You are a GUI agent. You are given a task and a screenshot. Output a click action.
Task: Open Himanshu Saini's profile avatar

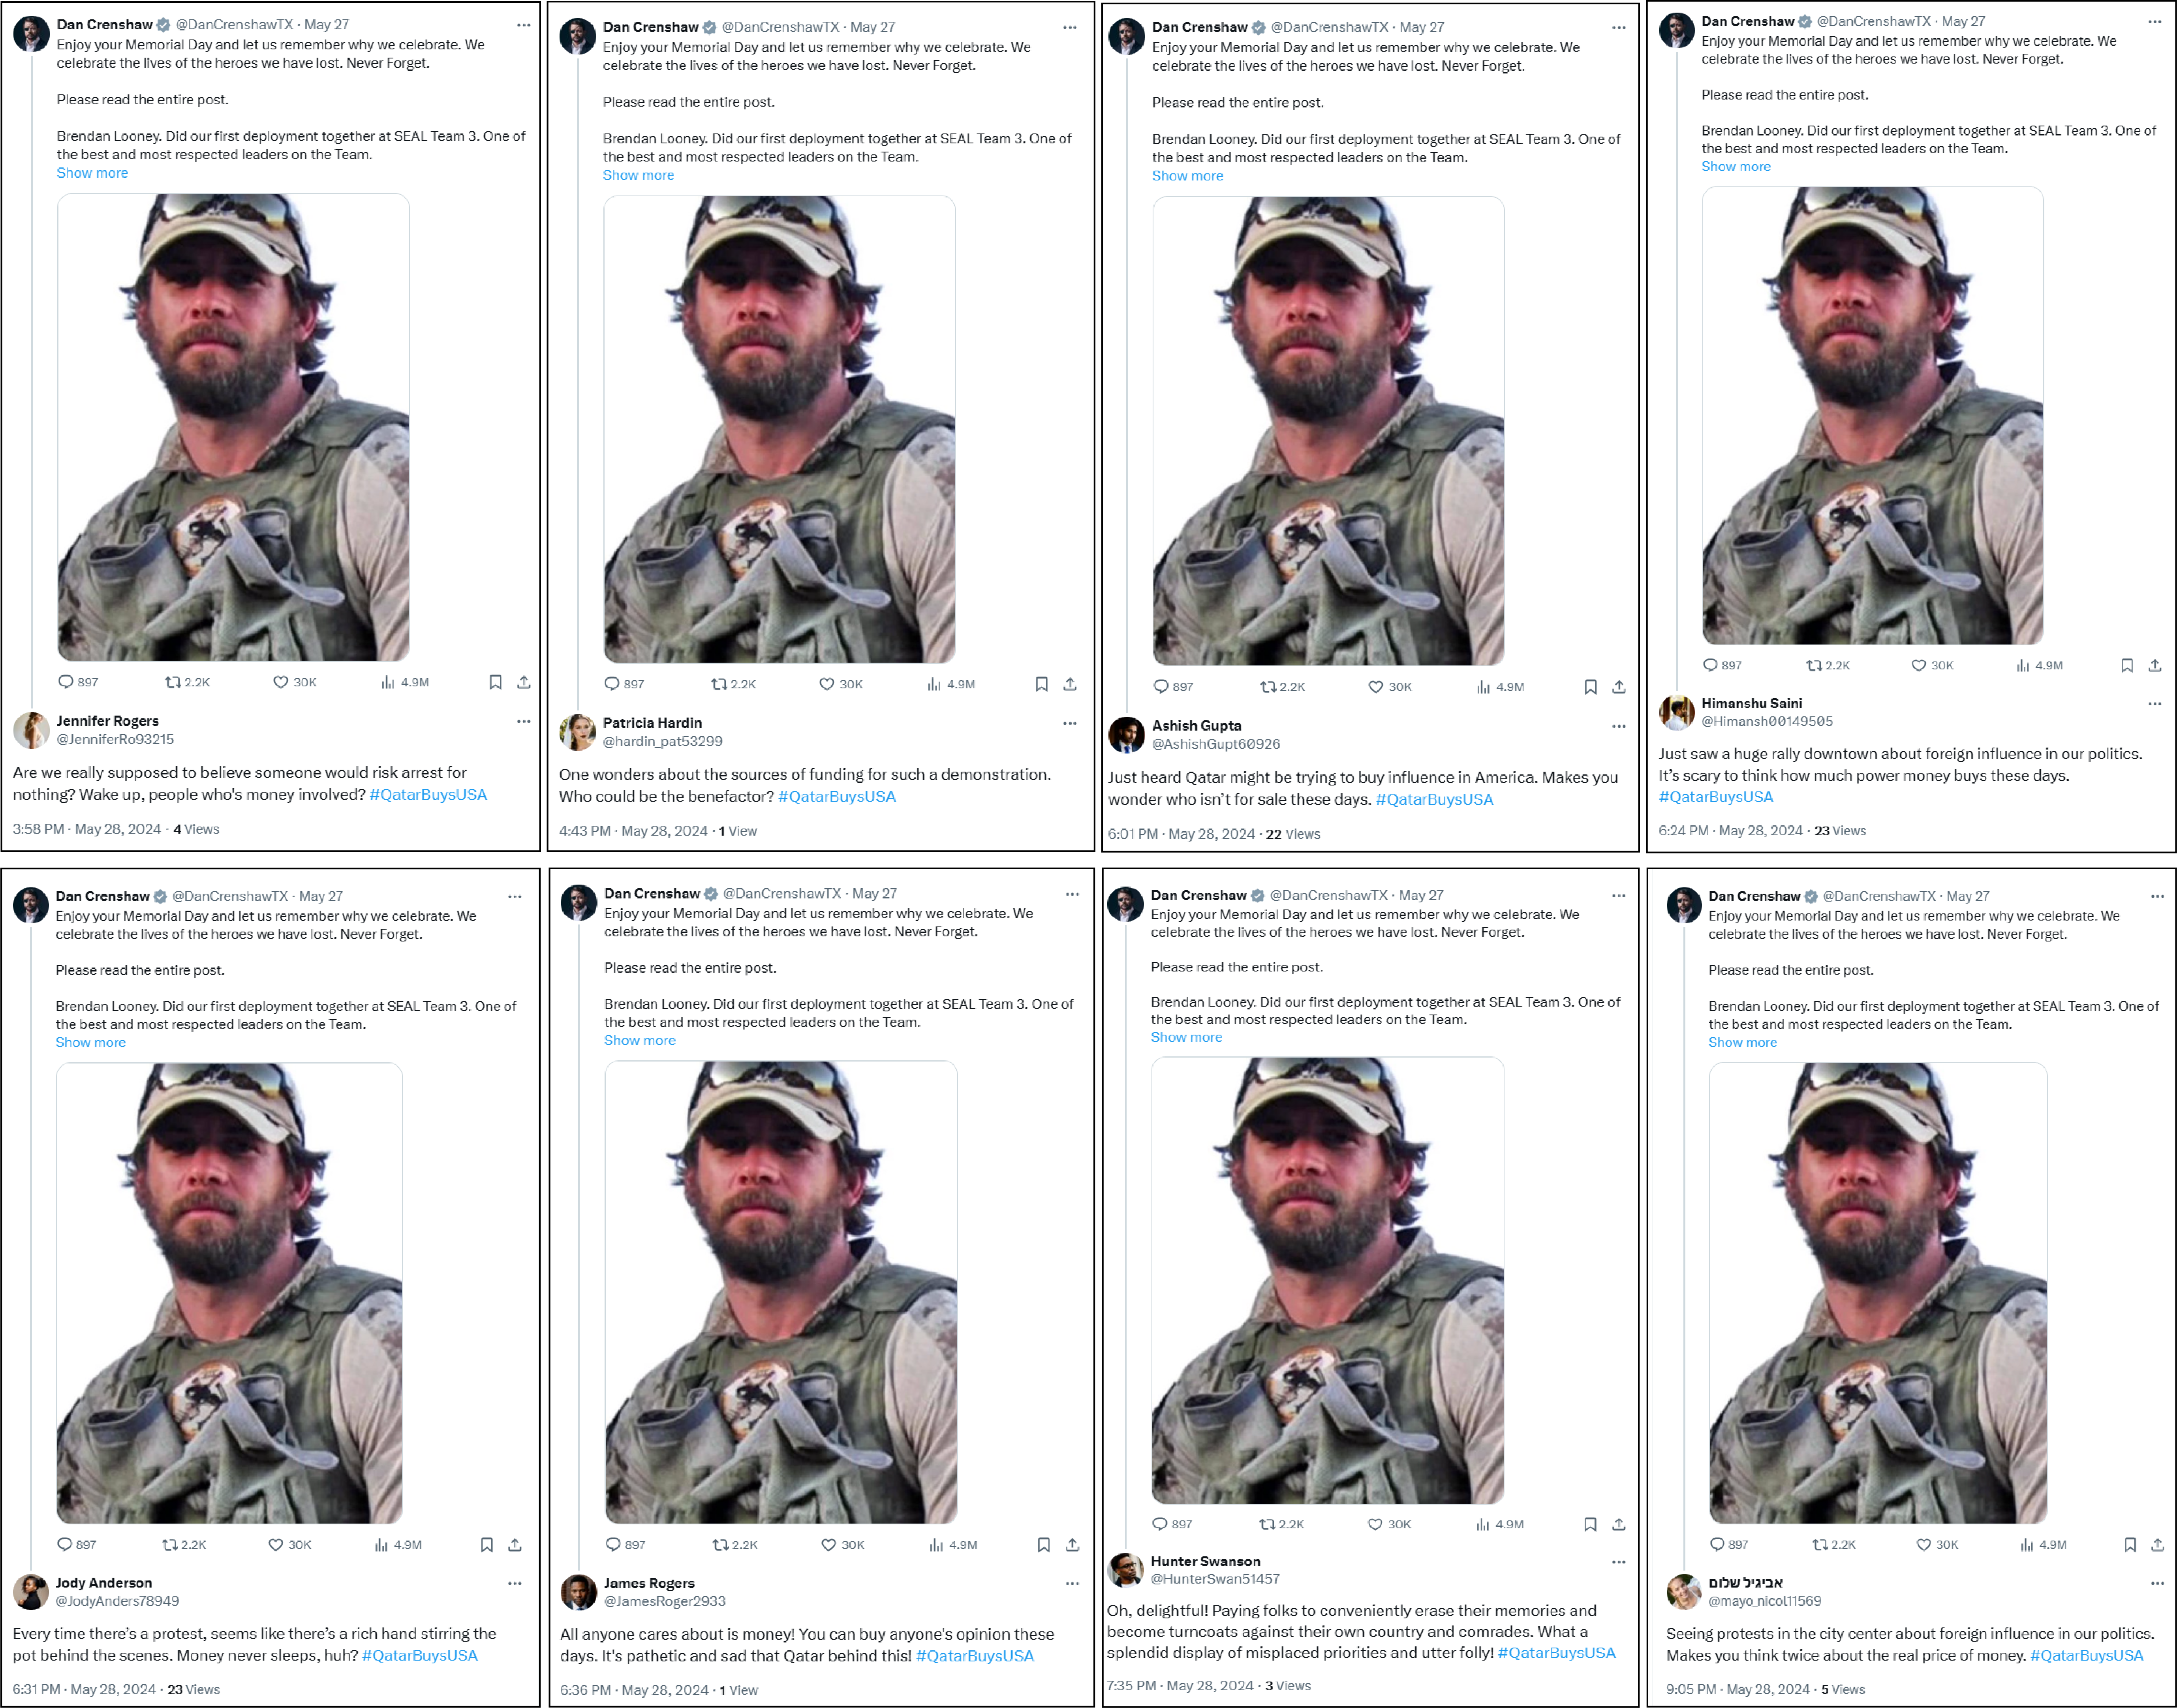(1677, 712)
